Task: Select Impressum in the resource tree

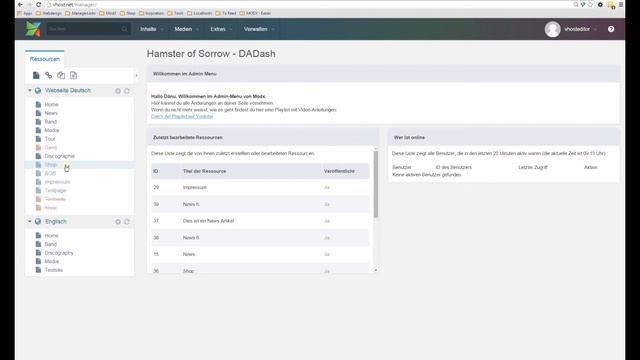Action: [x=57, y=182]
